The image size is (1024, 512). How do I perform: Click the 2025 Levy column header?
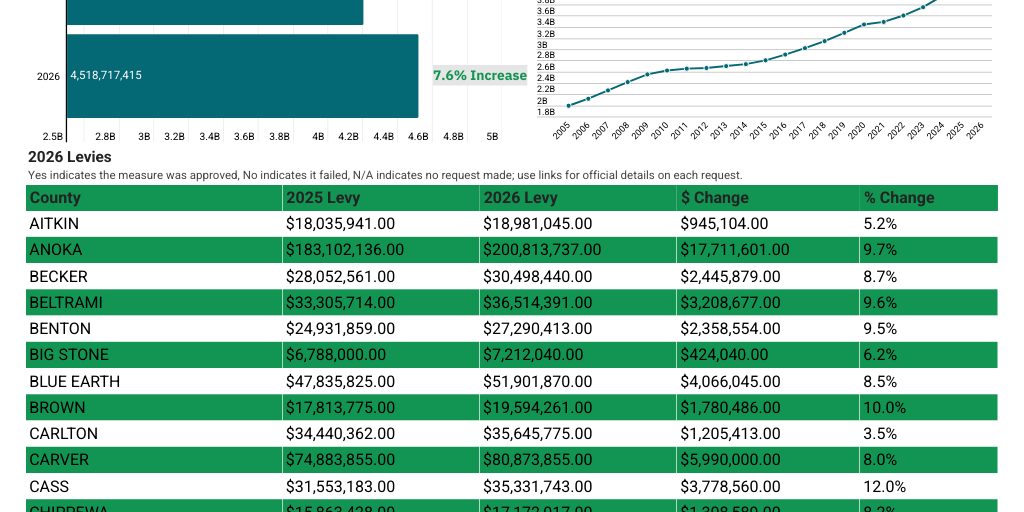click(381, 198)
